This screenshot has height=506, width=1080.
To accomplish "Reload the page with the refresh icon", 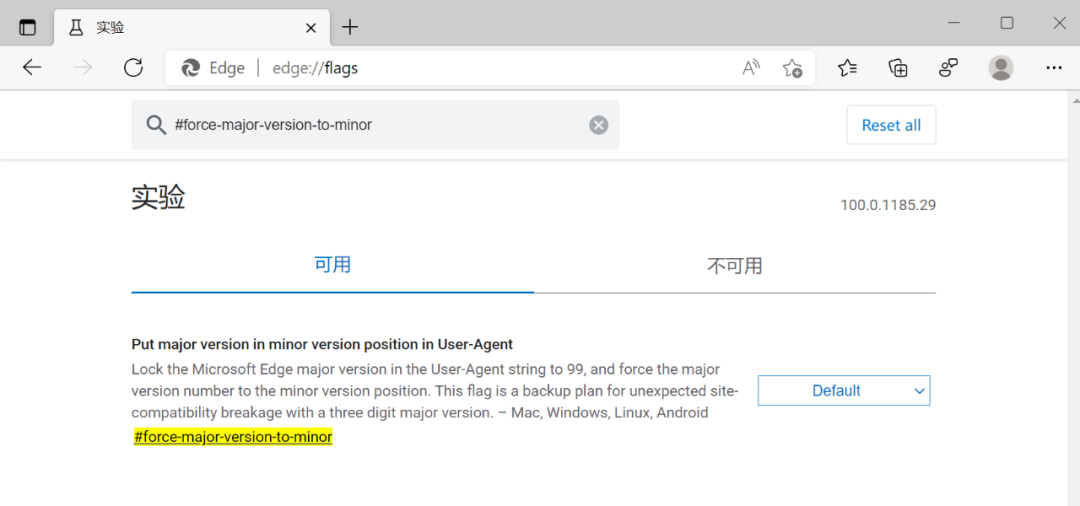I will point(133,67).
